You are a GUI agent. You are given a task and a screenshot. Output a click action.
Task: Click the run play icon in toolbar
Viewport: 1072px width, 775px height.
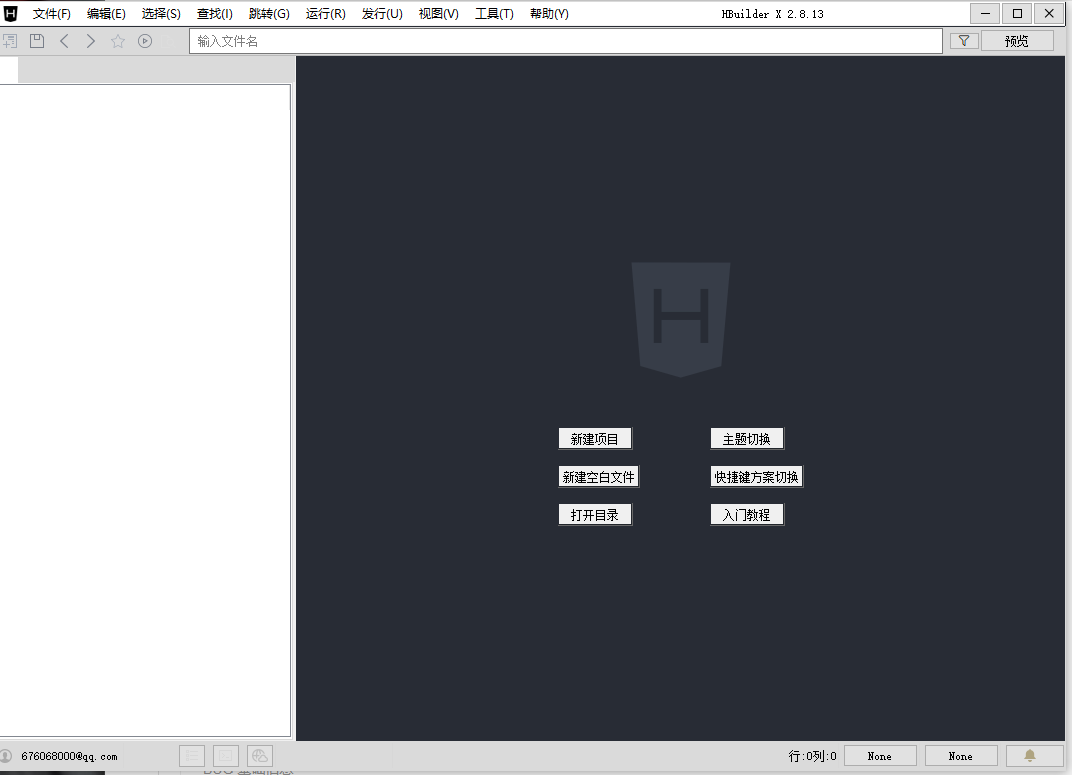[x=145, y=41]
